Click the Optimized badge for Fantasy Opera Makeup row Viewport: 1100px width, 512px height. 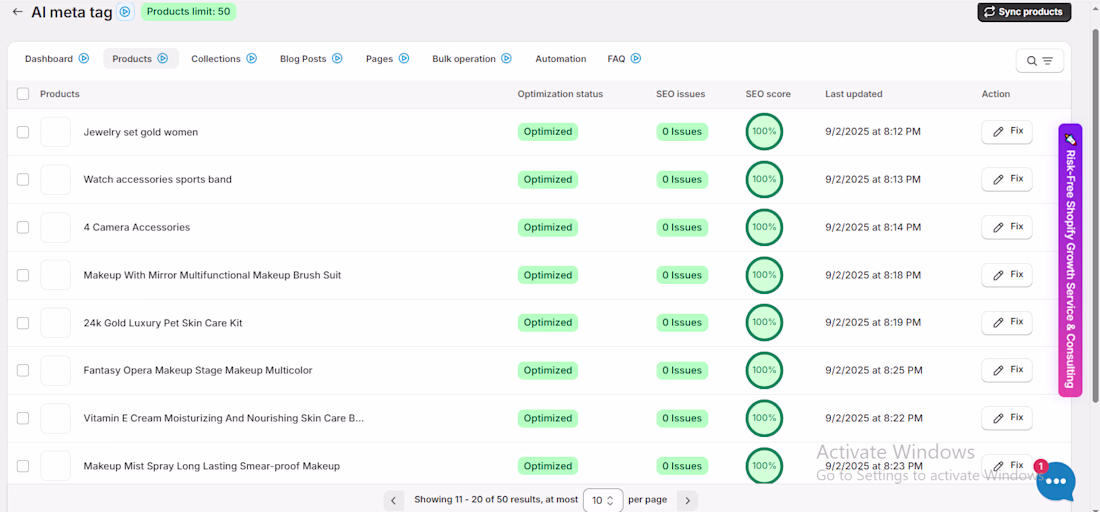pos(548,370)
